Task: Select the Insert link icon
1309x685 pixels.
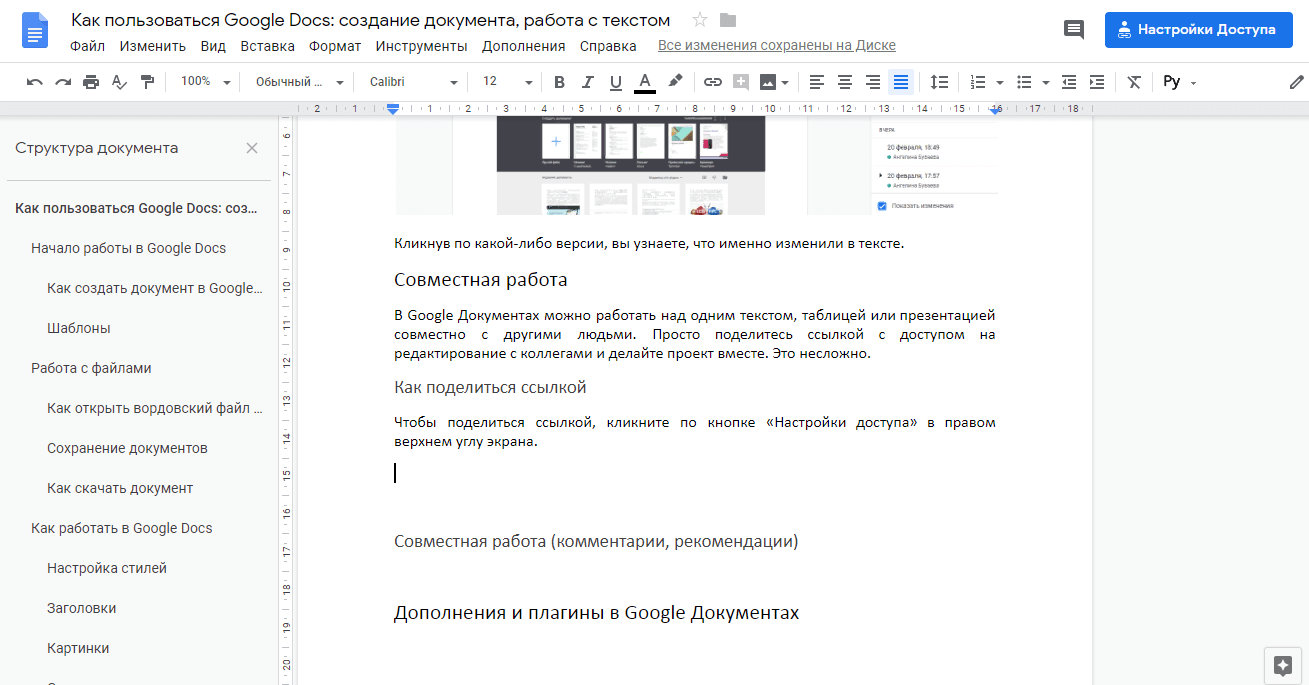Action: 713,82
